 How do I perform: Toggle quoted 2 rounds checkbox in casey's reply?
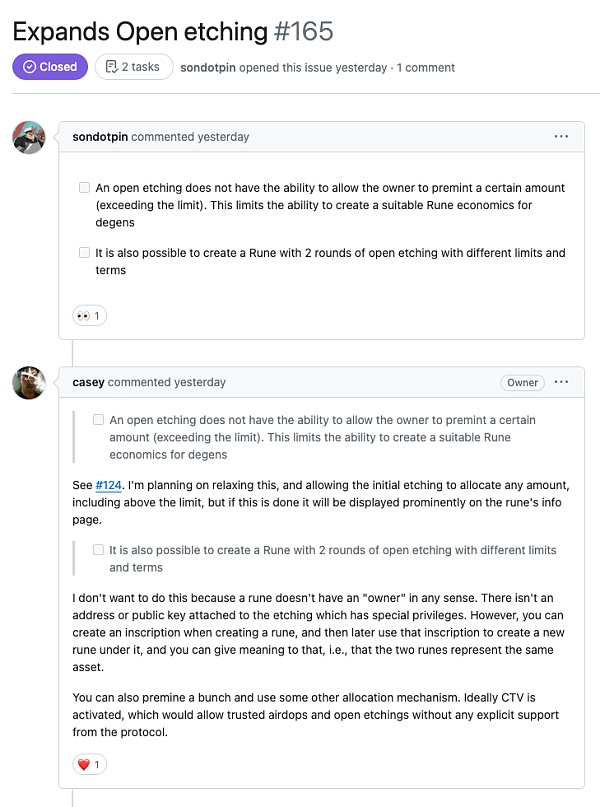[x=98, y=550]
